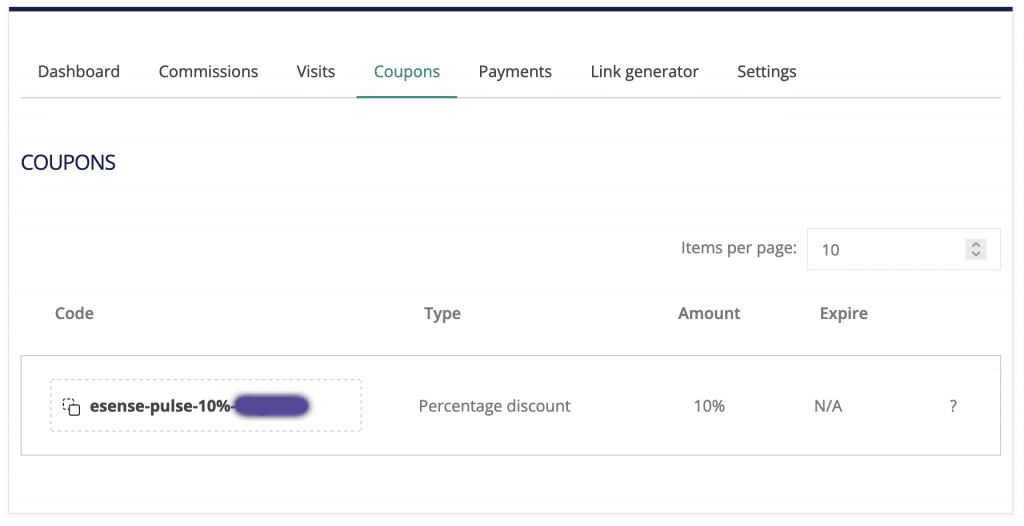Switch to the Link generator tab
1024x526 pixels.
pyautogui.click(x=644, y=72)
